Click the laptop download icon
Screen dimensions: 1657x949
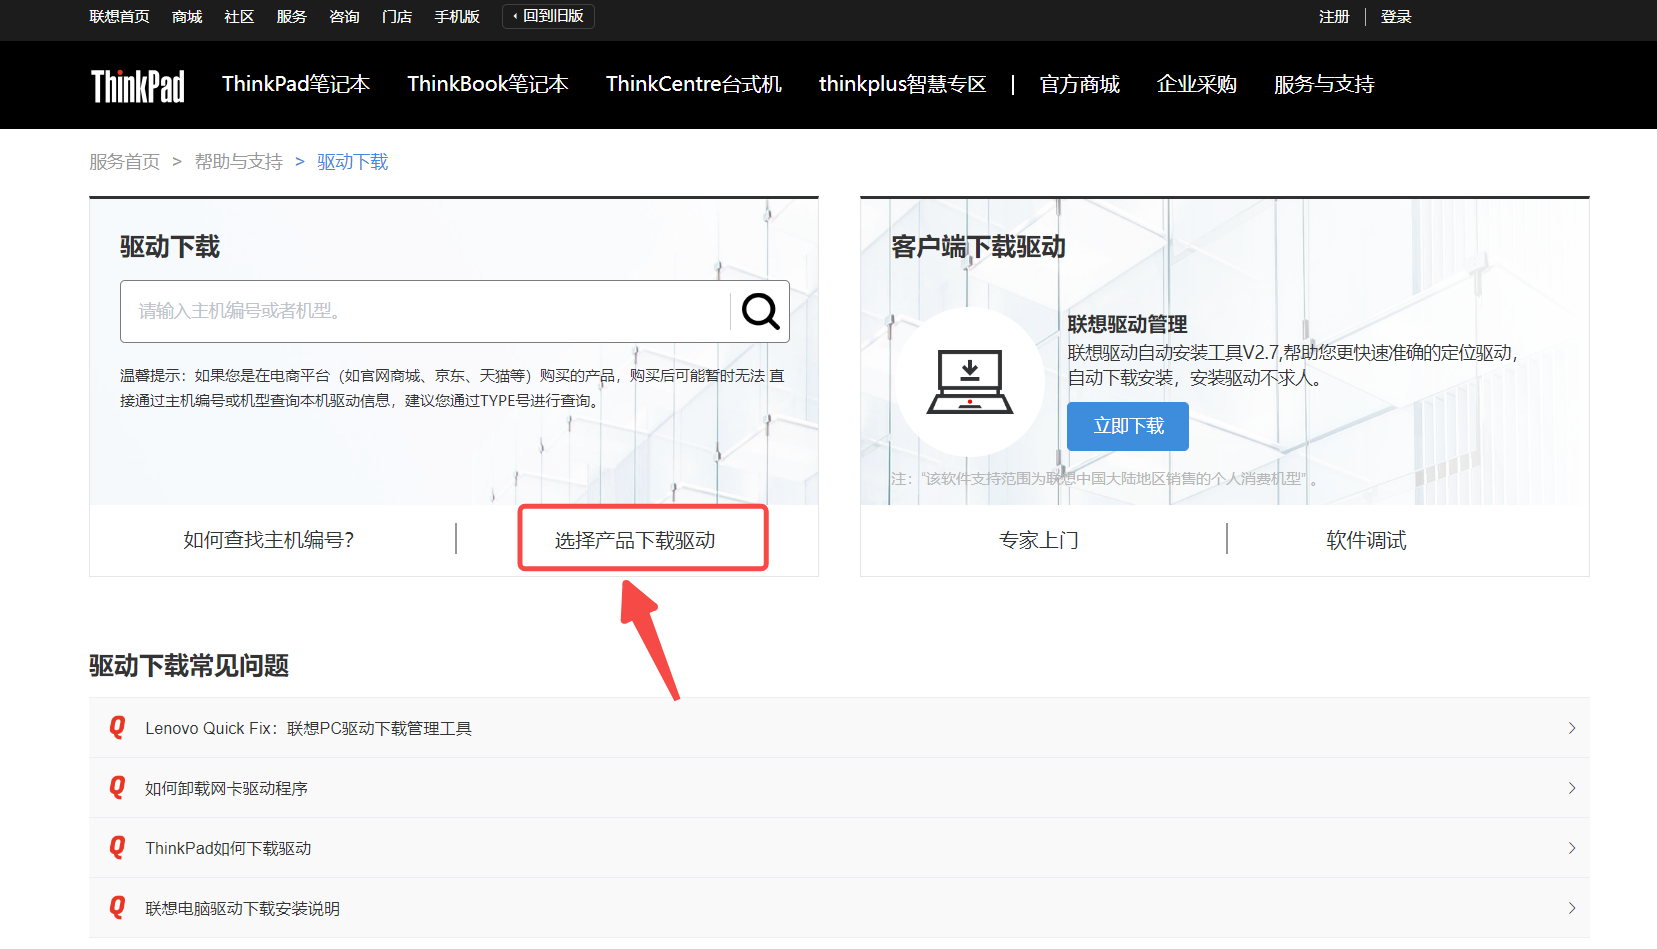point(969,382)
